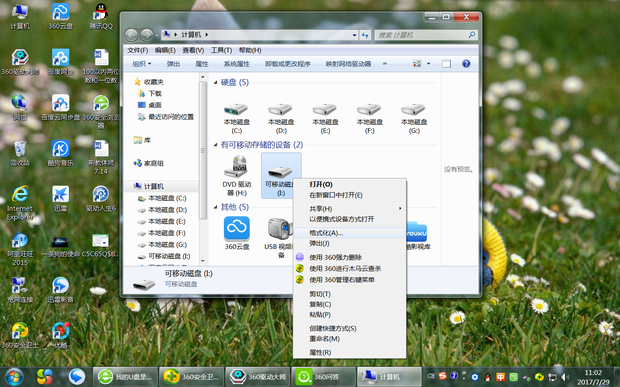Choose 创建快捷方式(S) in context menu

(350, 328)
